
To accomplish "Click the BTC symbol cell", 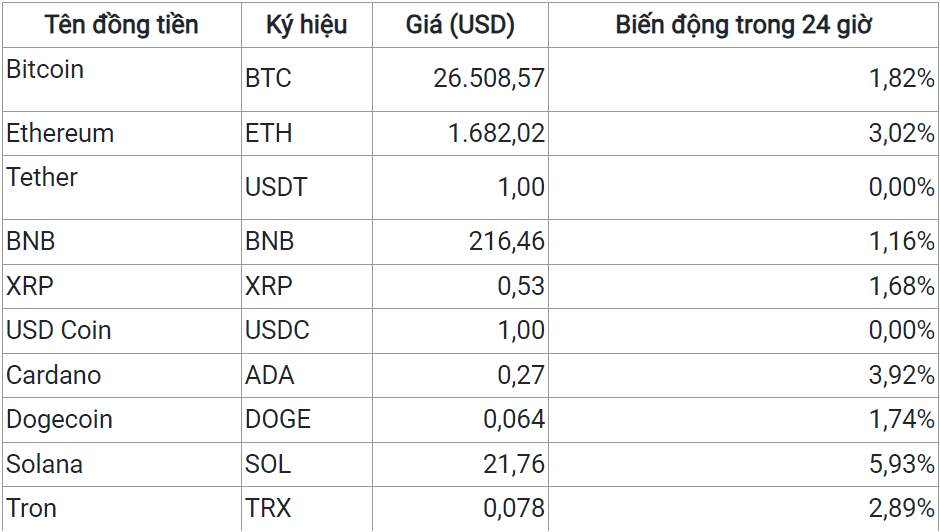I will [x=307, y=79].
